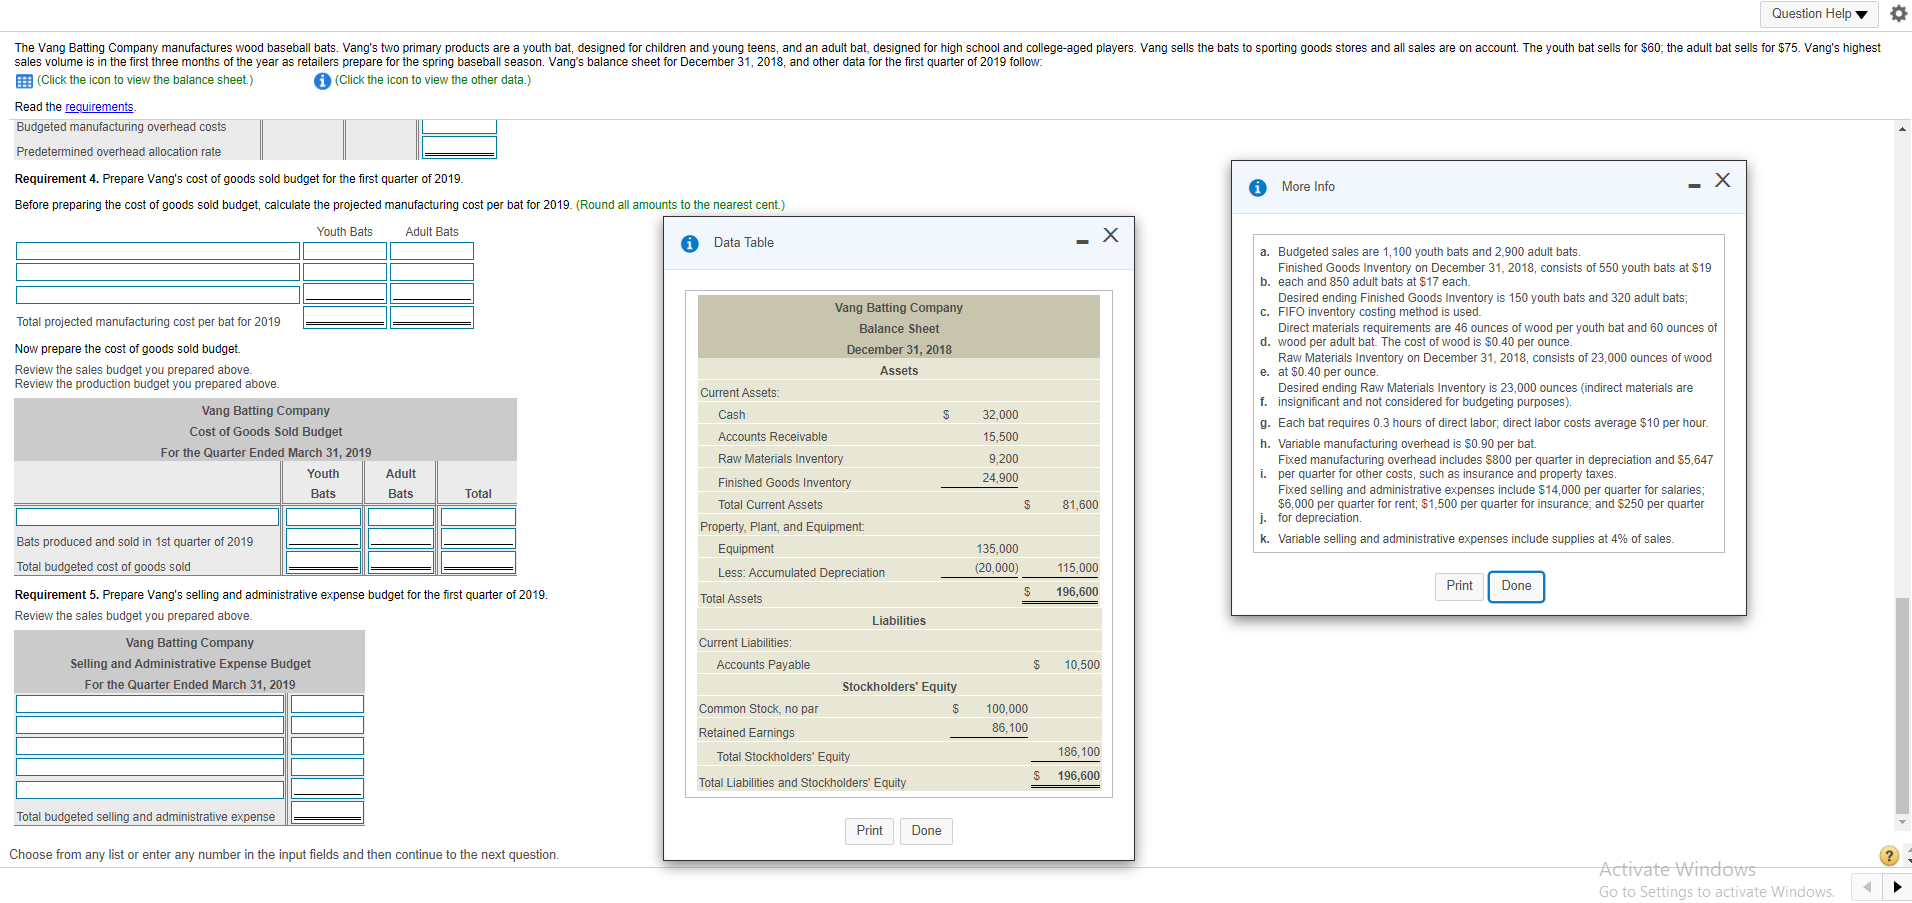The image size is (1912, 903).
Task: Select first Selling and Administrative expense label field
Action: pyautogui.click(x=150, y=704)
